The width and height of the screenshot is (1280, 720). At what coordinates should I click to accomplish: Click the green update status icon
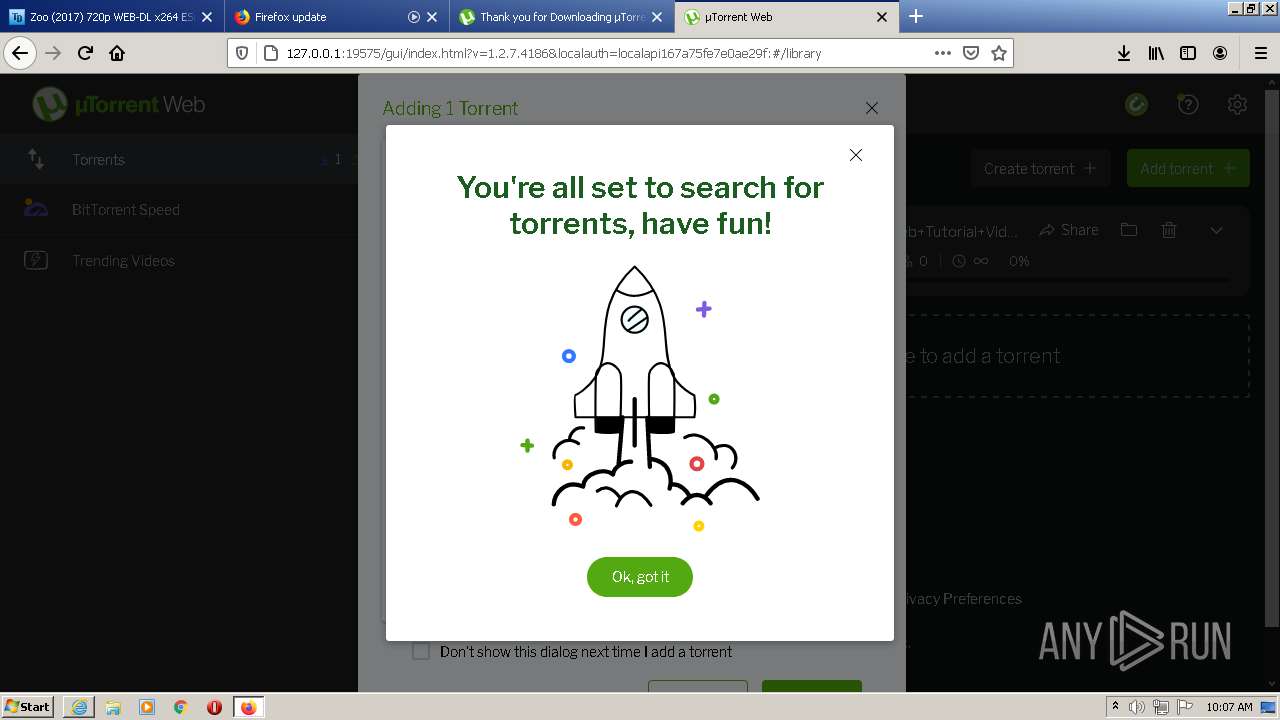click(x=1136, y=104)
